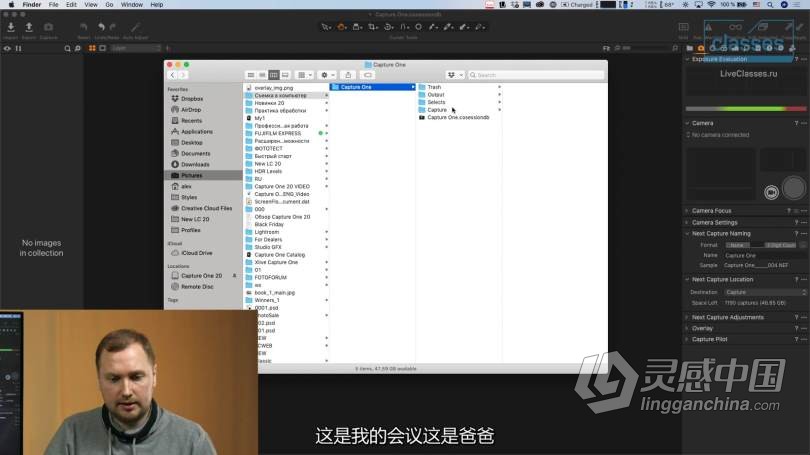Select the pointer cursor tool
Screen dimensions: 810x455
[326, 27]
